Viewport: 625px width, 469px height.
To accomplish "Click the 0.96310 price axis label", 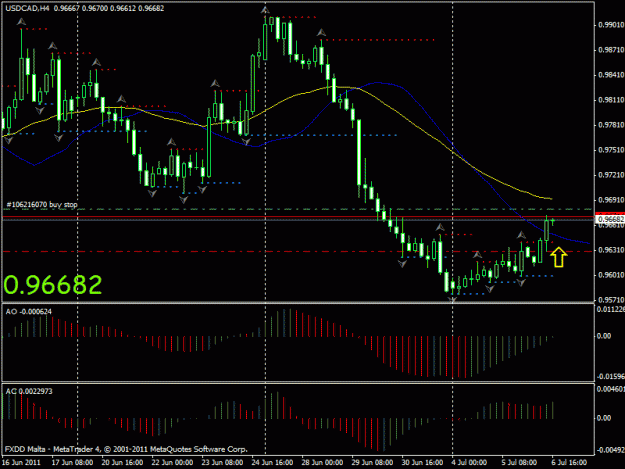I will coord(611,250).
